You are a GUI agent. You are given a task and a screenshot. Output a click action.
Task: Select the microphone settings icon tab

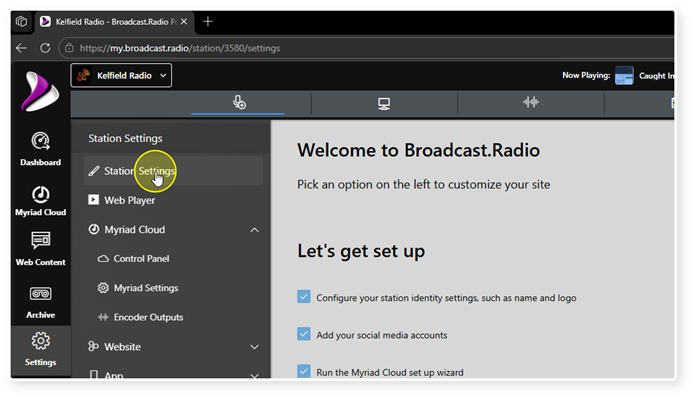pyautogui.click(x=239, y=103)
